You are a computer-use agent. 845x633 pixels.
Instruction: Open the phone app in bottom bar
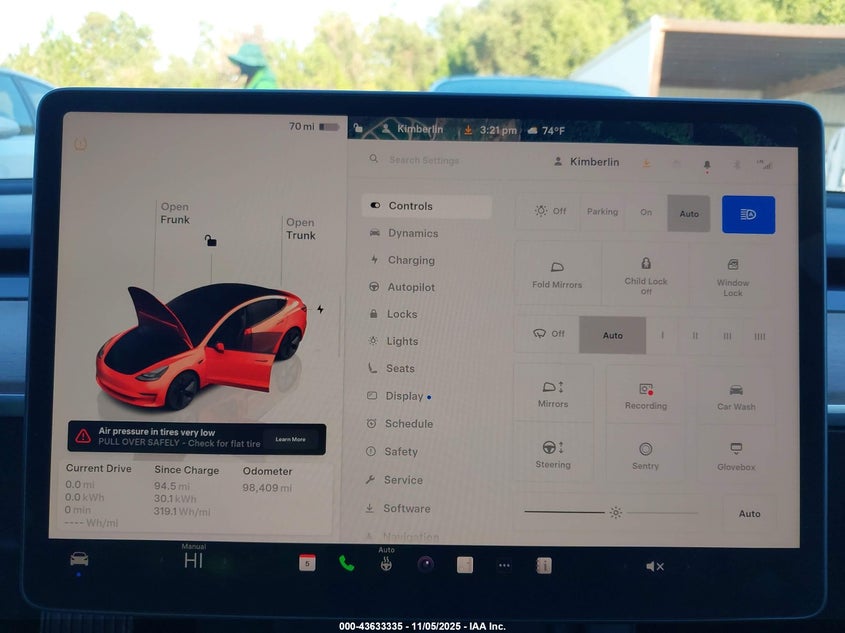tap(346, 564)
